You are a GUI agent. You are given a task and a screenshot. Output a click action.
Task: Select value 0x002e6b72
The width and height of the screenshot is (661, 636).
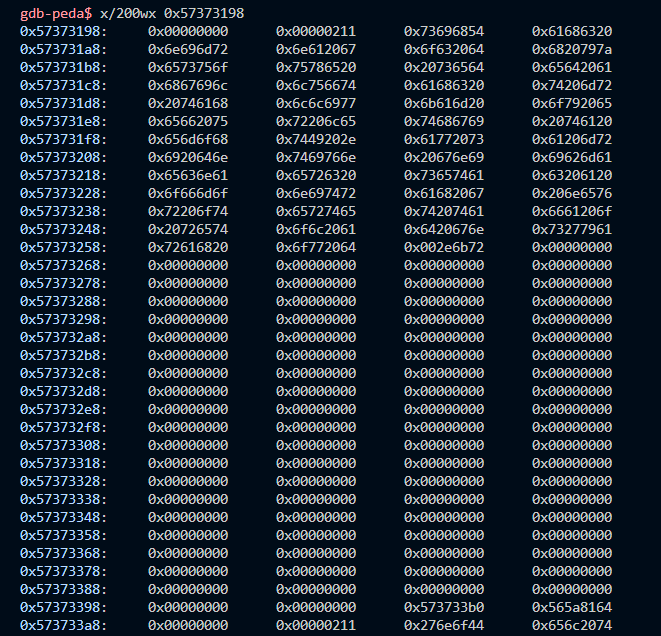coord(444,247)
